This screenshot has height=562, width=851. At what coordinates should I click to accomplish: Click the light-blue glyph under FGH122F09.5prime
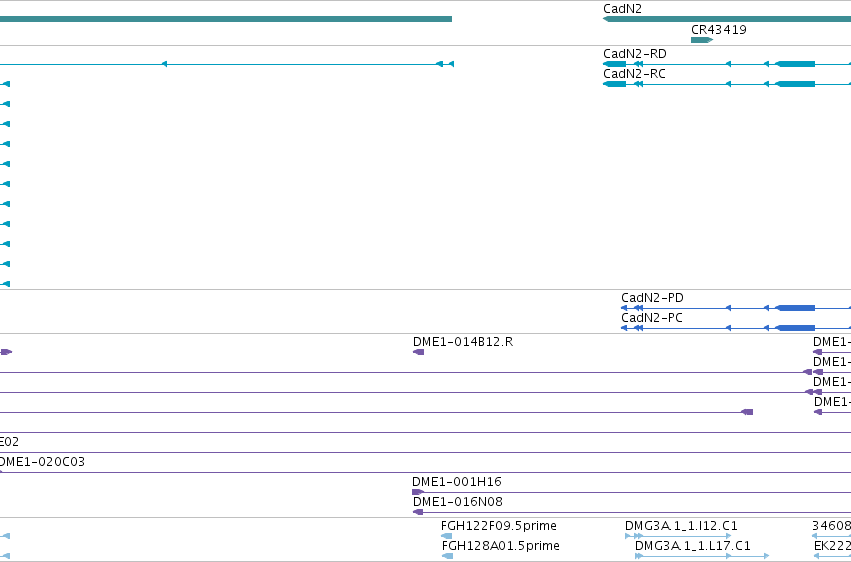(x=447, y=536)
